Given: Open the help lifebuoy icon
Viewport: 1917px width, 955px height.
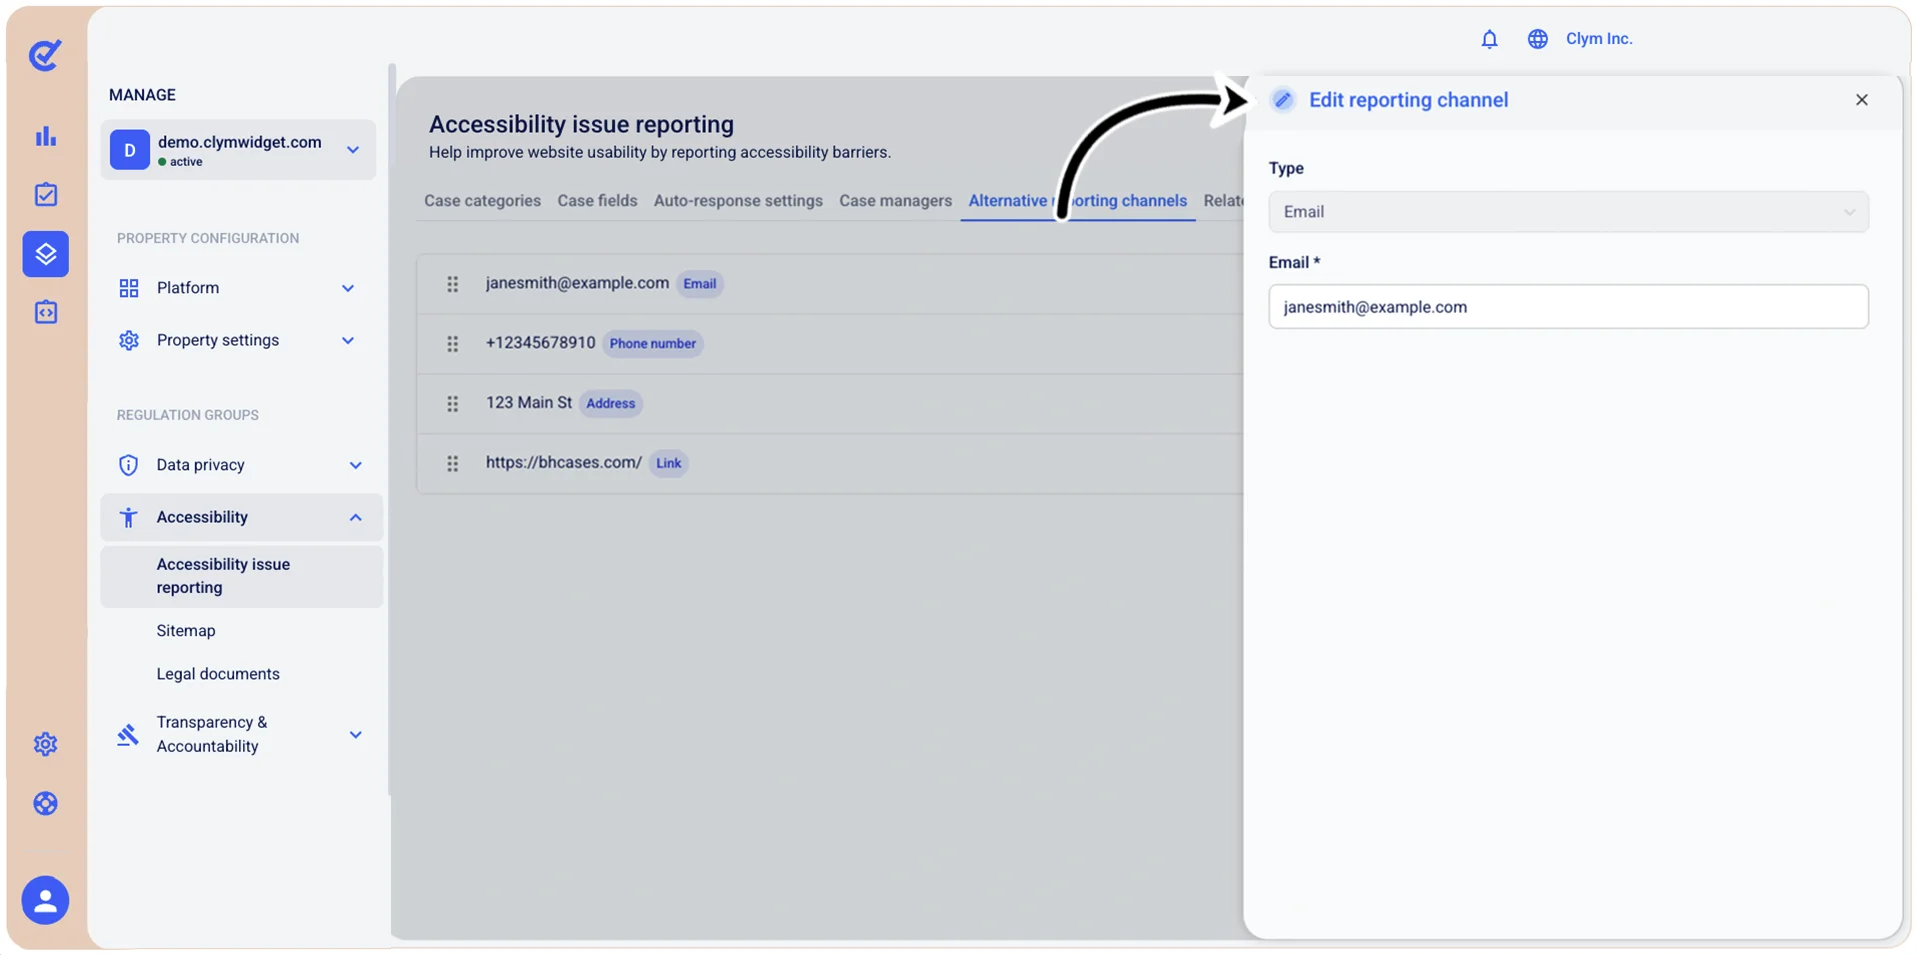Looking at the screenshot, I should 46,803.
